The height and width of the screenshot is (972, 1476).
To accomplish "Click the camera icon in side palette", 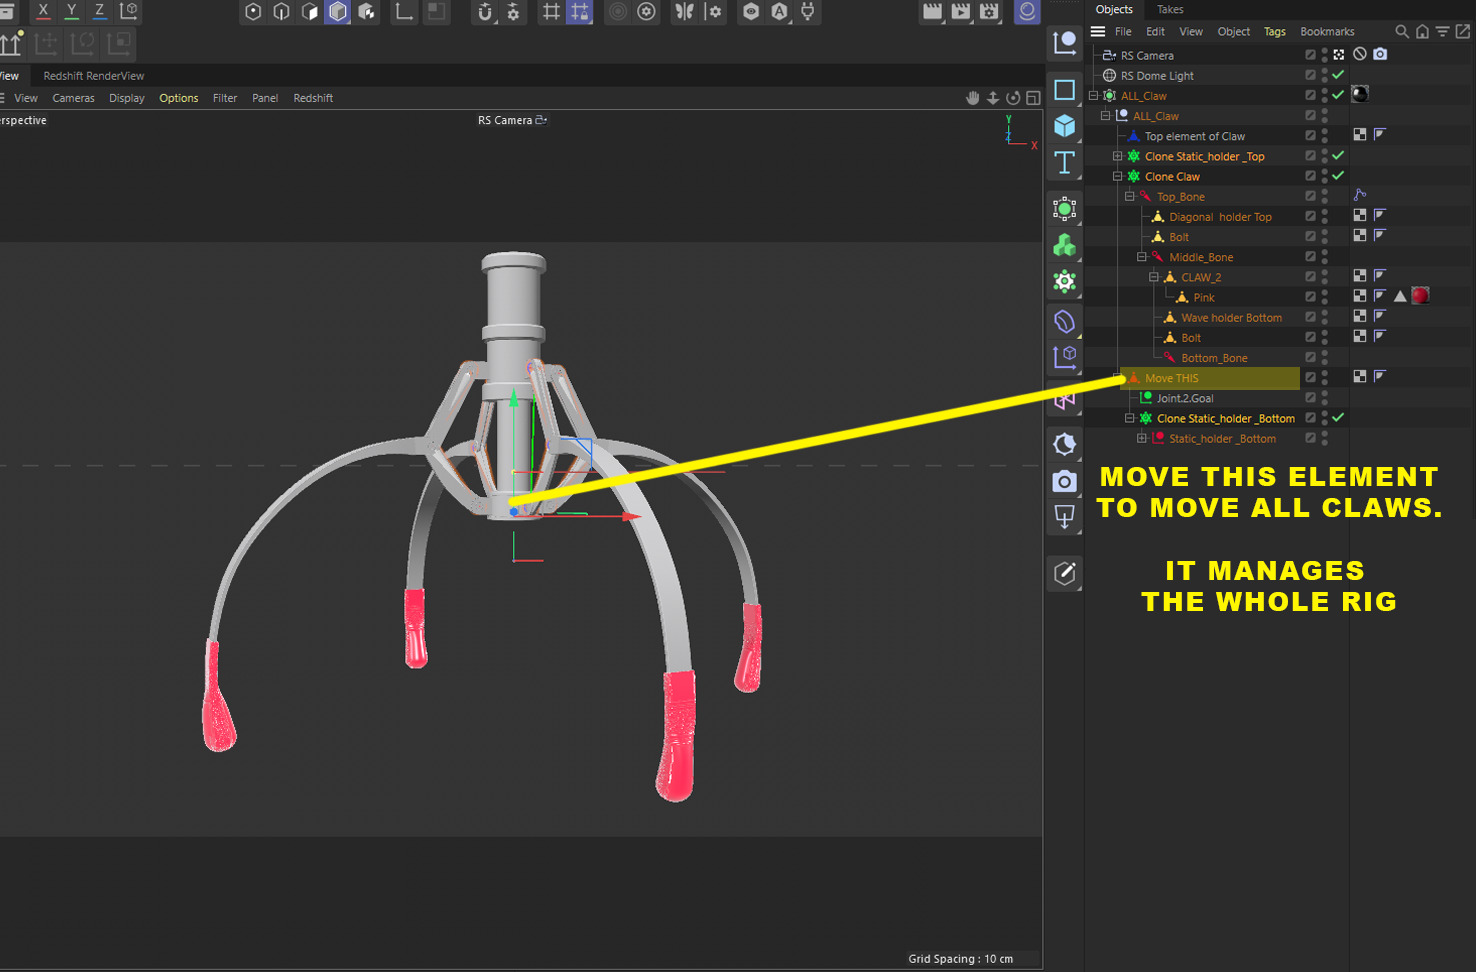I will click(x=1065, y=481).
